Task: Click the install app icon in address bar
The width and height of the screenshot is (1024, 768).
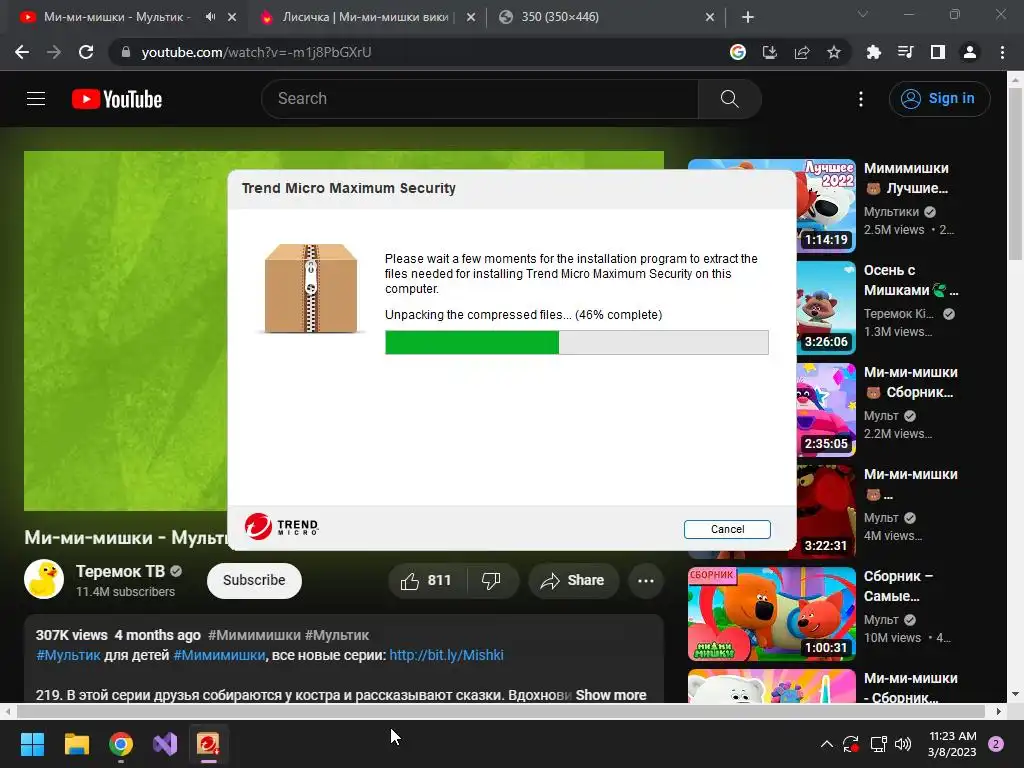Action: point(769,52)
